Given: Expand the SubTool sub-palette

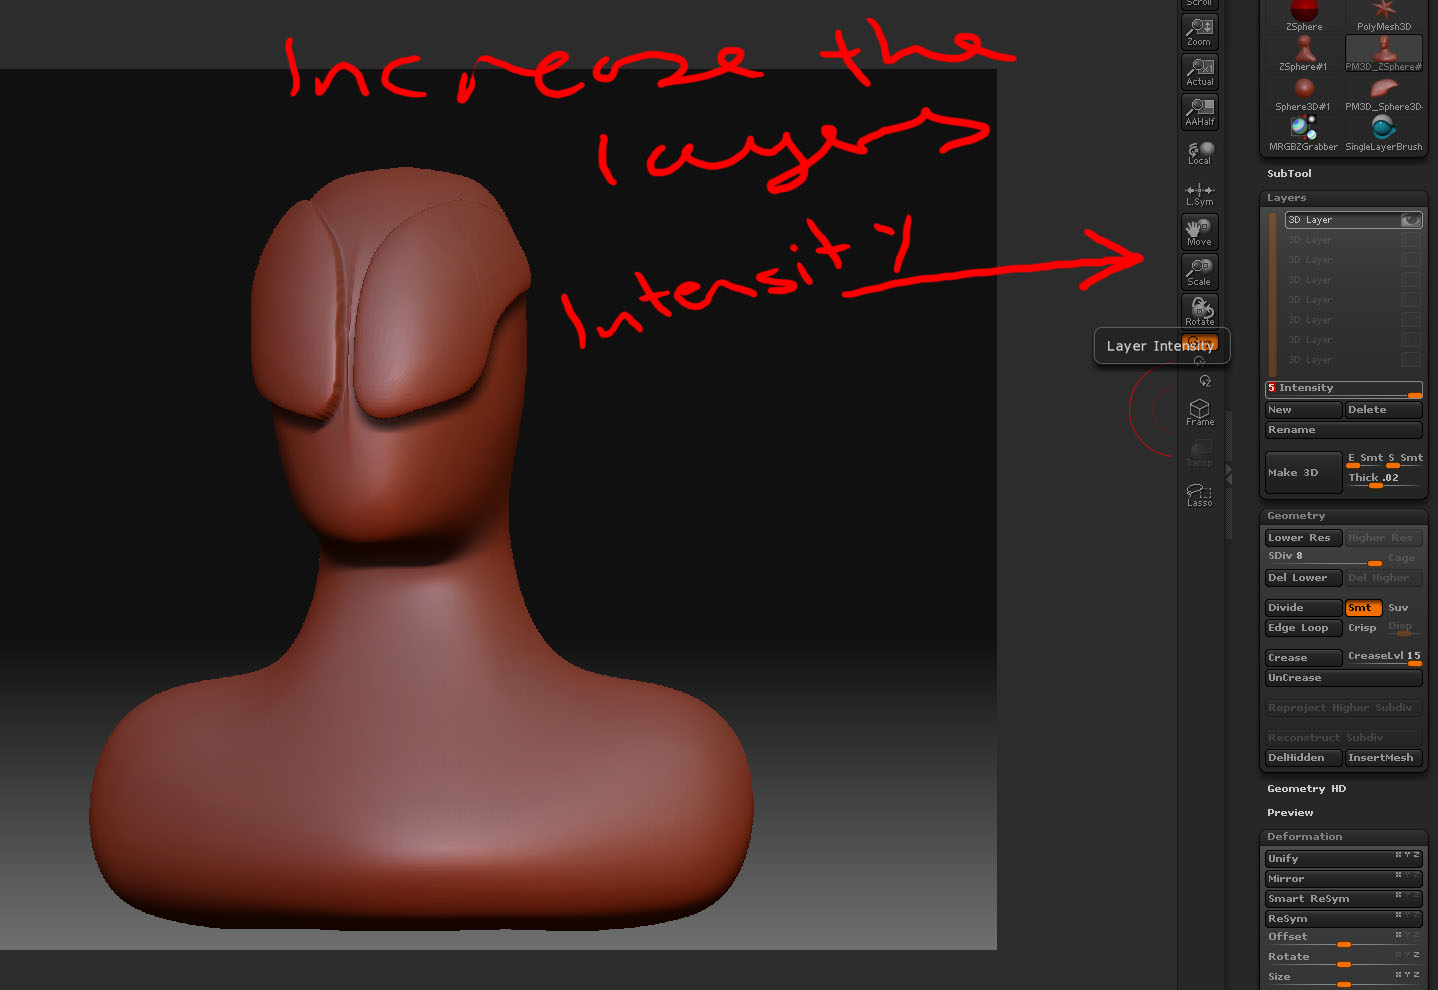Looking at the screenshot, I should (1289, 174).
